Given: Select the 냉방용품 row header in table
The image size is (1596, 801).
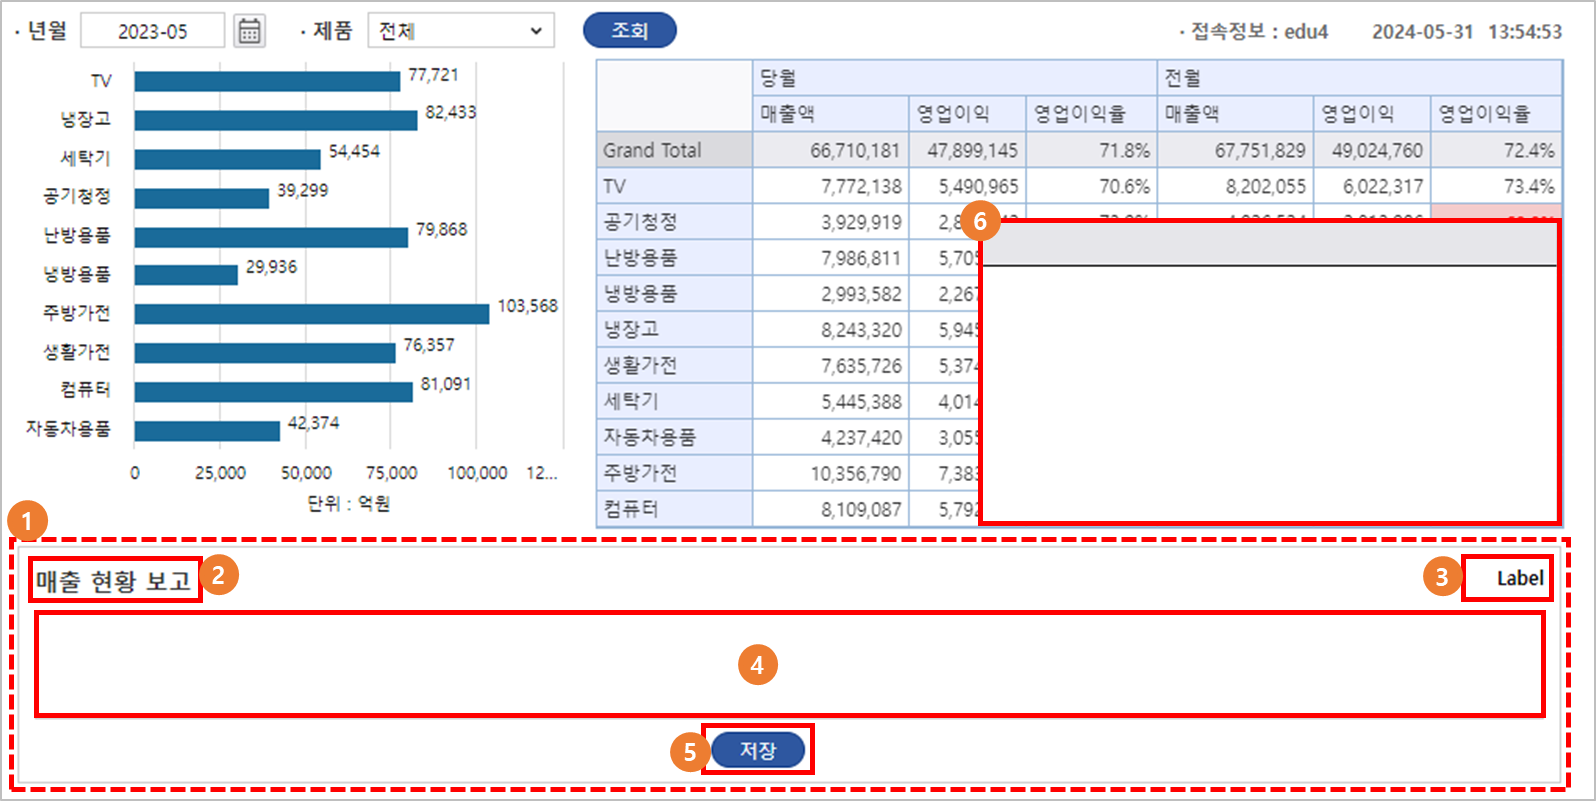Looking at the screenshot, I should coord(675,294).
